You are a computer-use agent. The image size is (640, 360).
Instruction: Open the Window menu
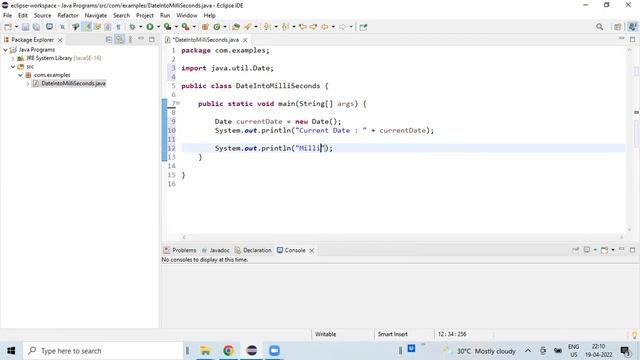[187, 16]
